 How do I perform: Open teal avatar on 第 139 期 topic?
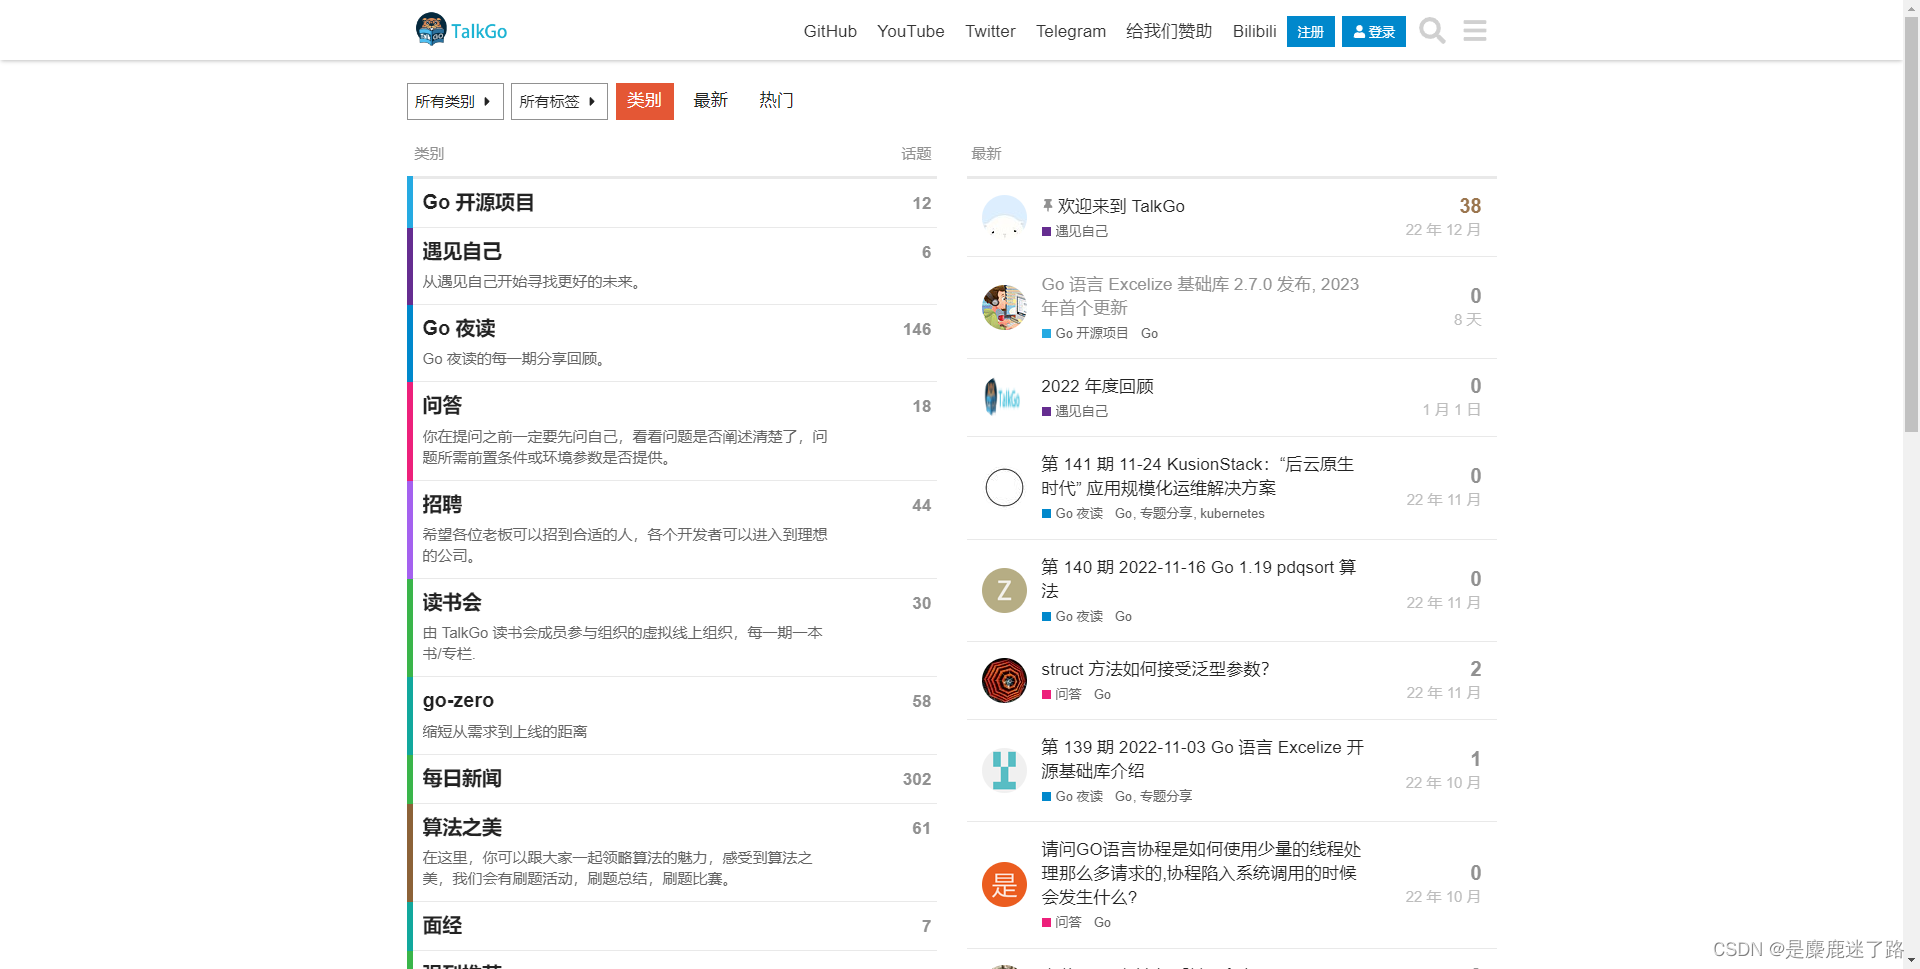pos(1004,771)
